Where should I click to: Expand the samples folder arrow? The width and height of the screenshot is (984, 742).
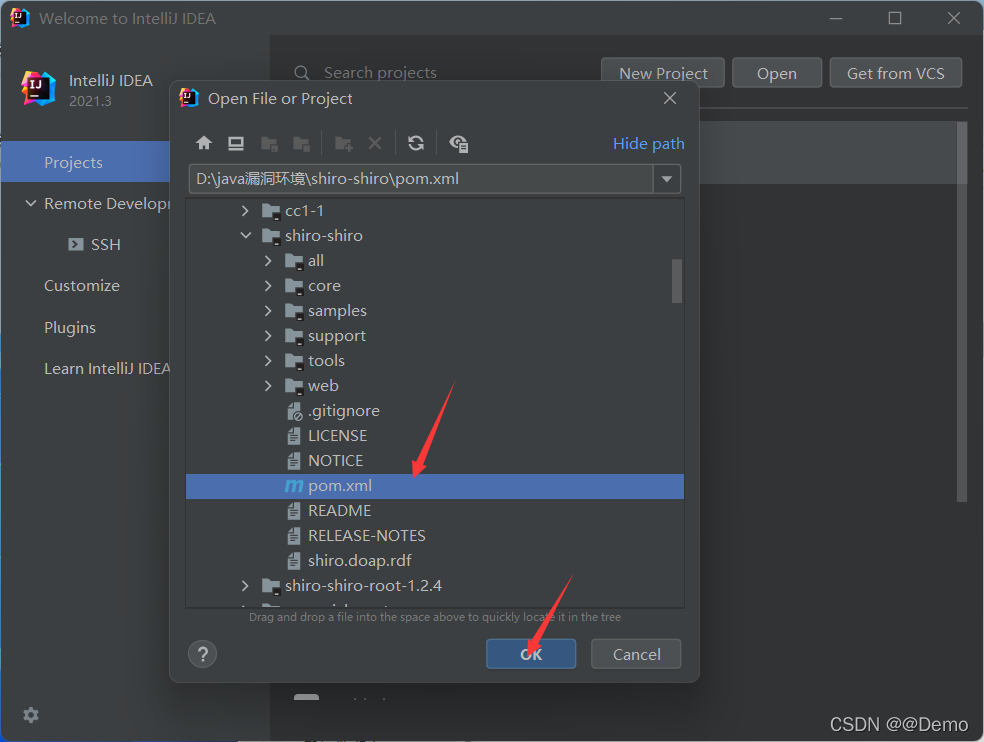268,311
